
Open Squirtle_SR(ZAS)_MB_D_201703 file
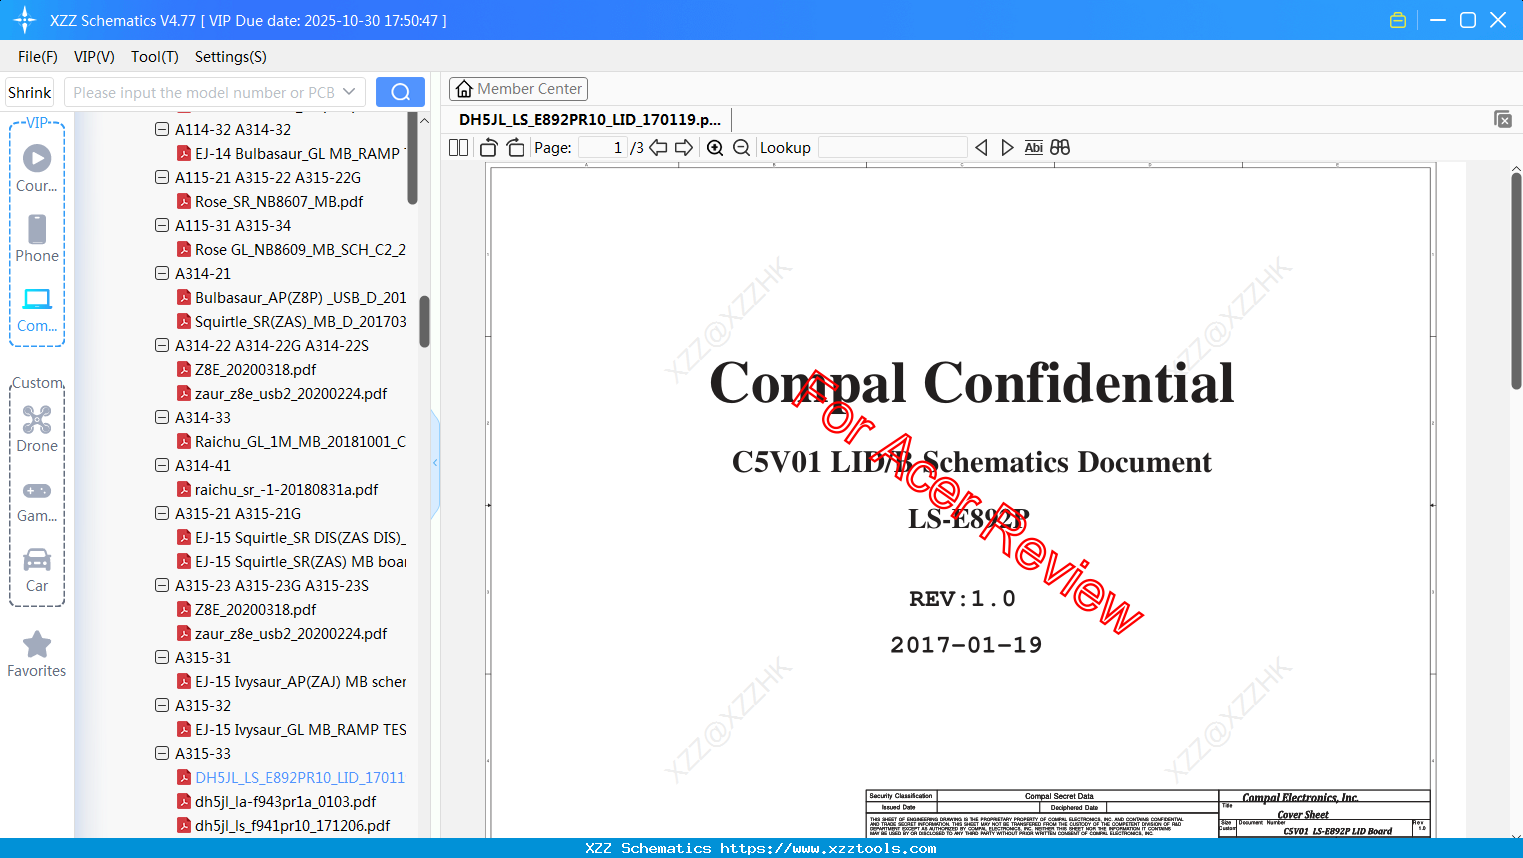pos(301,321)
